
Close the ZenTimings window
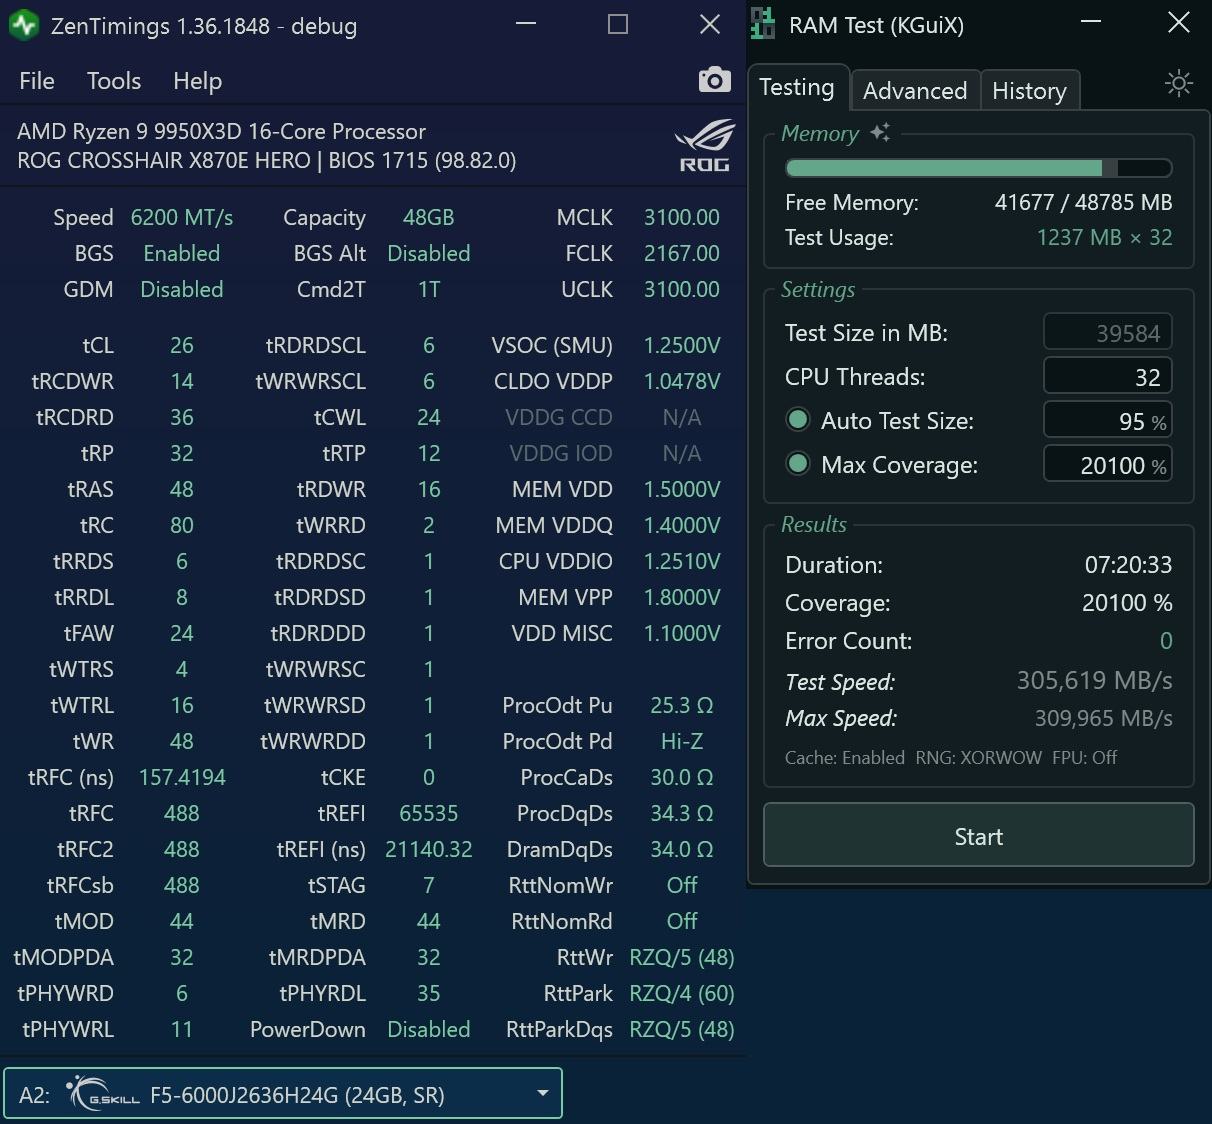coord(710,25)
